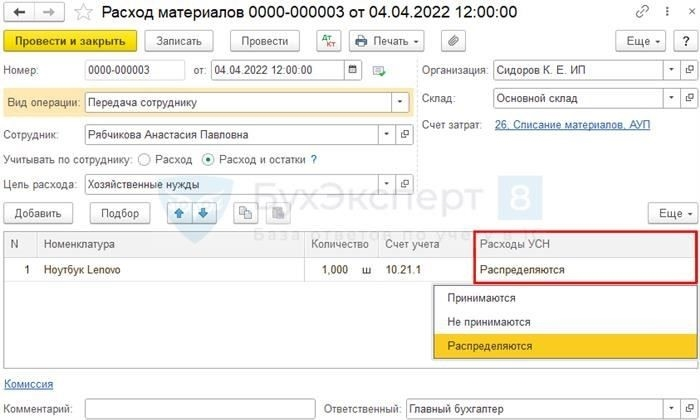Click Количество column header
The height and width of the screenshot is (420, 700).
tap(342, 244)
